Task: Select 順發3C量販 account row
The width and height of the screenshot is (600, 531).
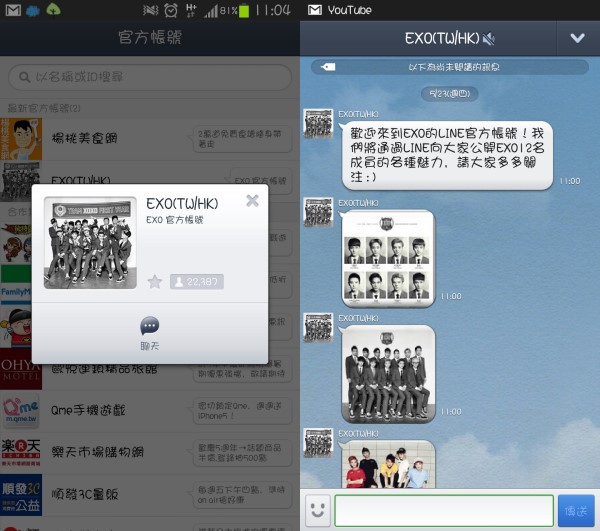Action: pos(150,495)
